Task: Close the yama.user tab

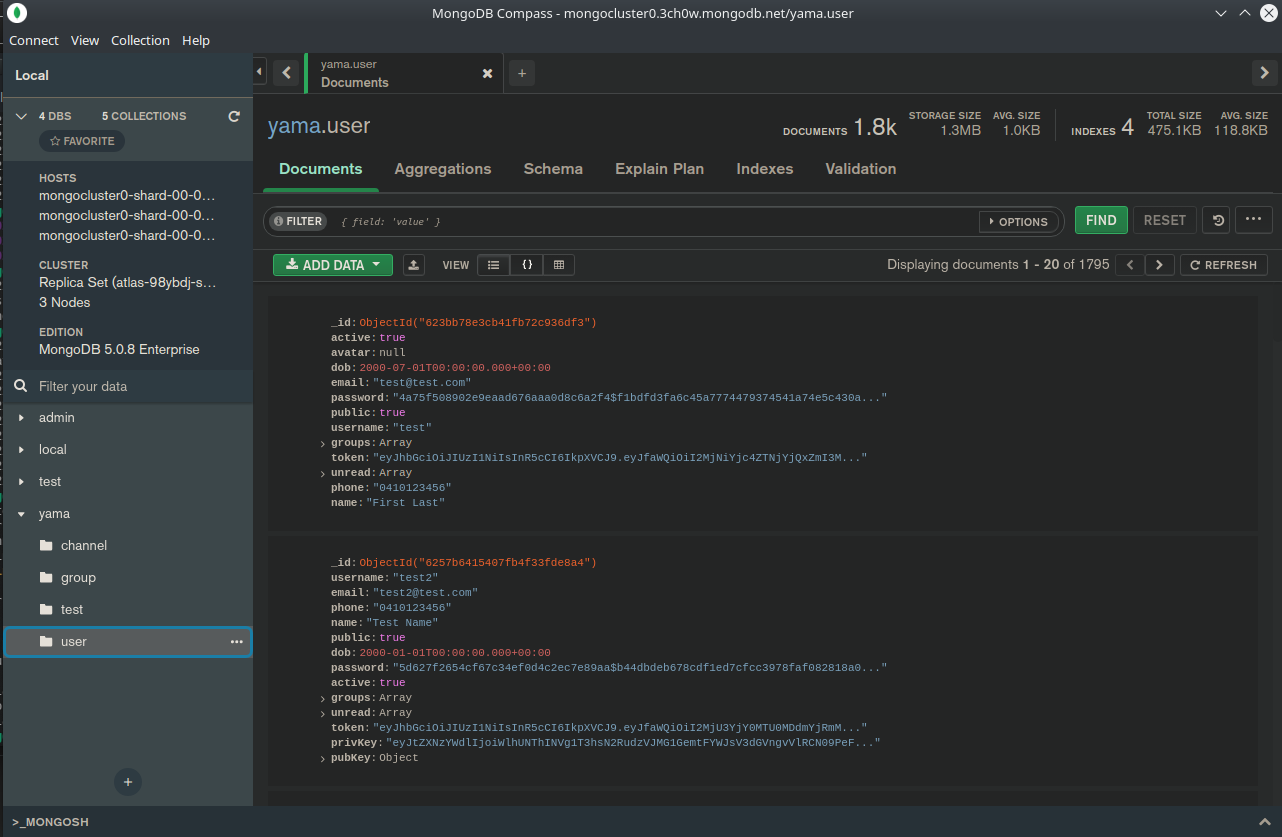Action: click(x=487, y=74)
